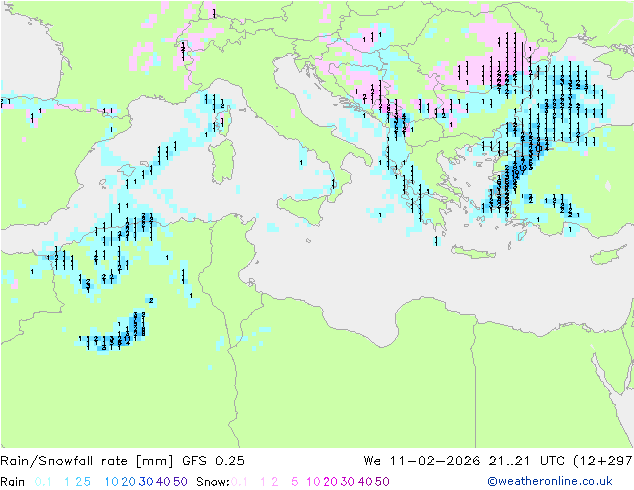Click the 'Snow:' legend label
Image resolution: width=634 pixels, height=490 pixels.
(x=213, y=482)
